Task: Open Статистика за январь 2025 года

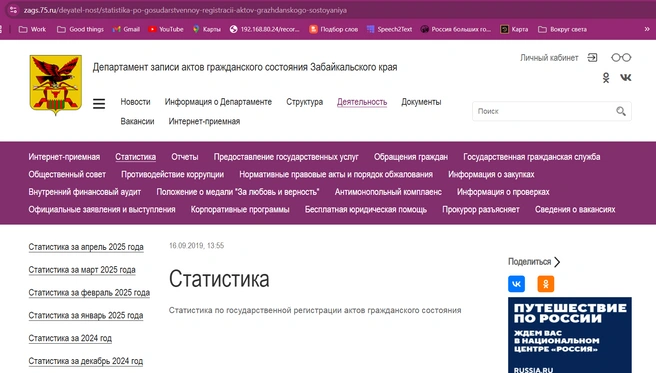Action: (86, 315)
